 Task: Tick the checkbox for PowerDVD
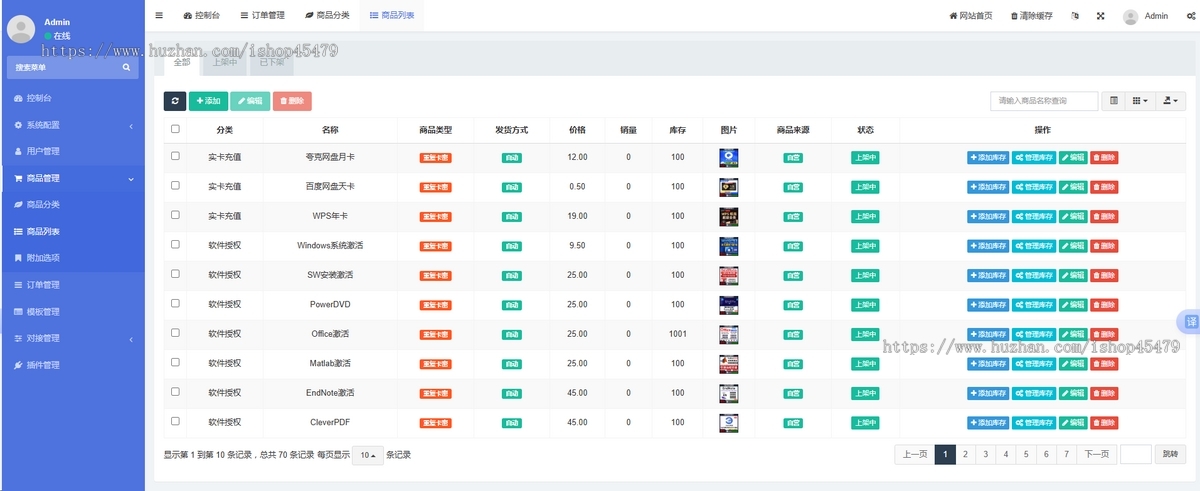pos(176,303)
